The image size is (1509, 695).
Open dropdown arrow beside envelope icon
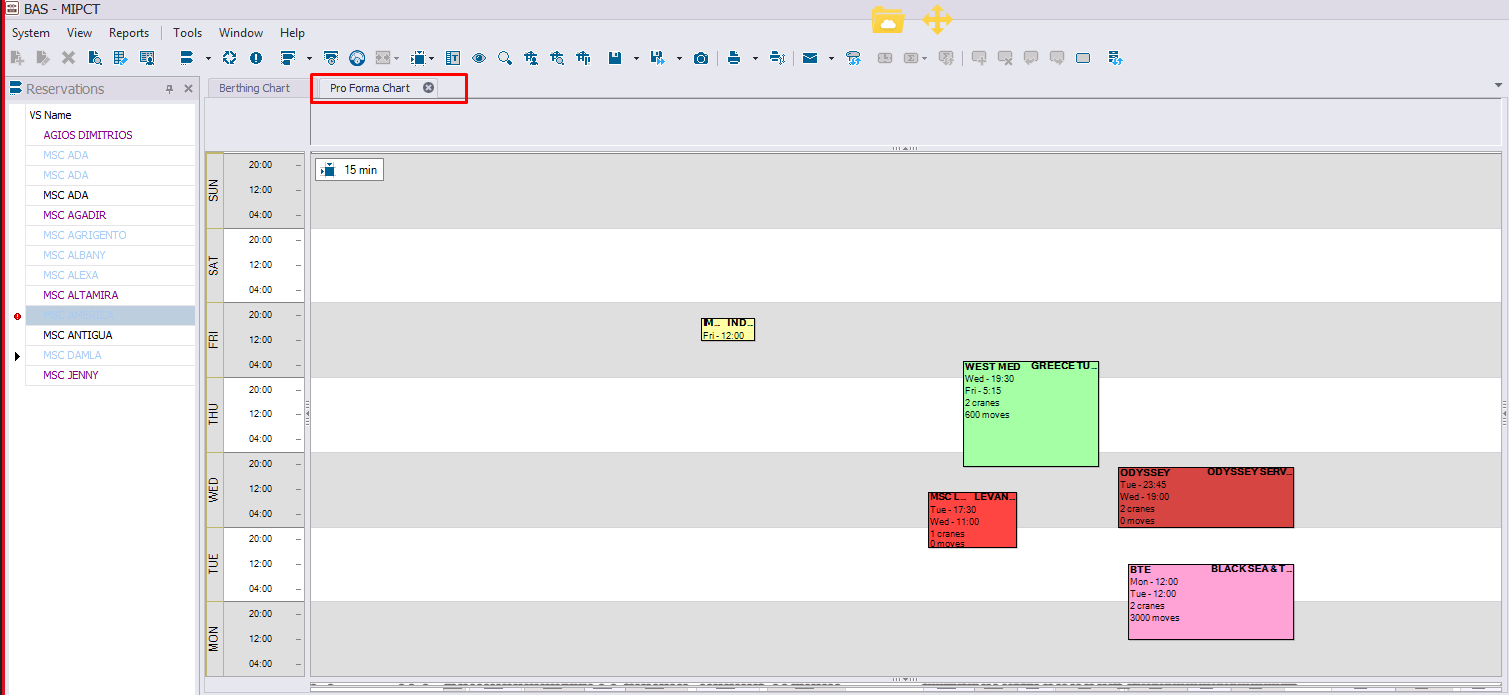click(831, 58)
